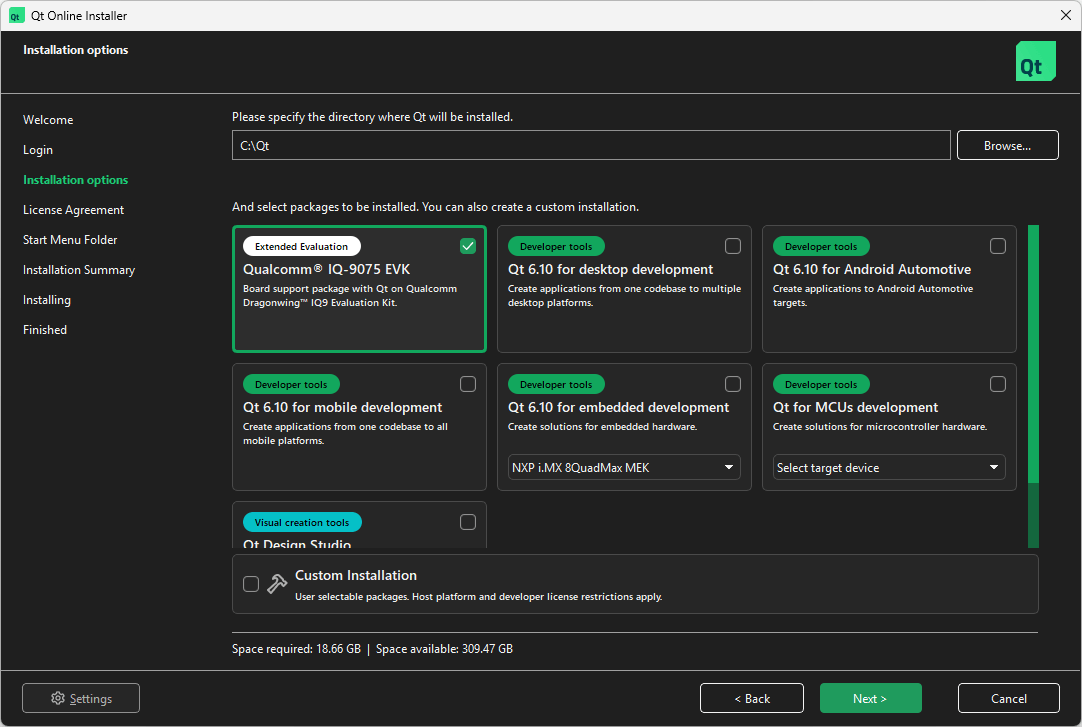
Task: Click the Qt logo in the top-right corner
Action: (1035, 60)
